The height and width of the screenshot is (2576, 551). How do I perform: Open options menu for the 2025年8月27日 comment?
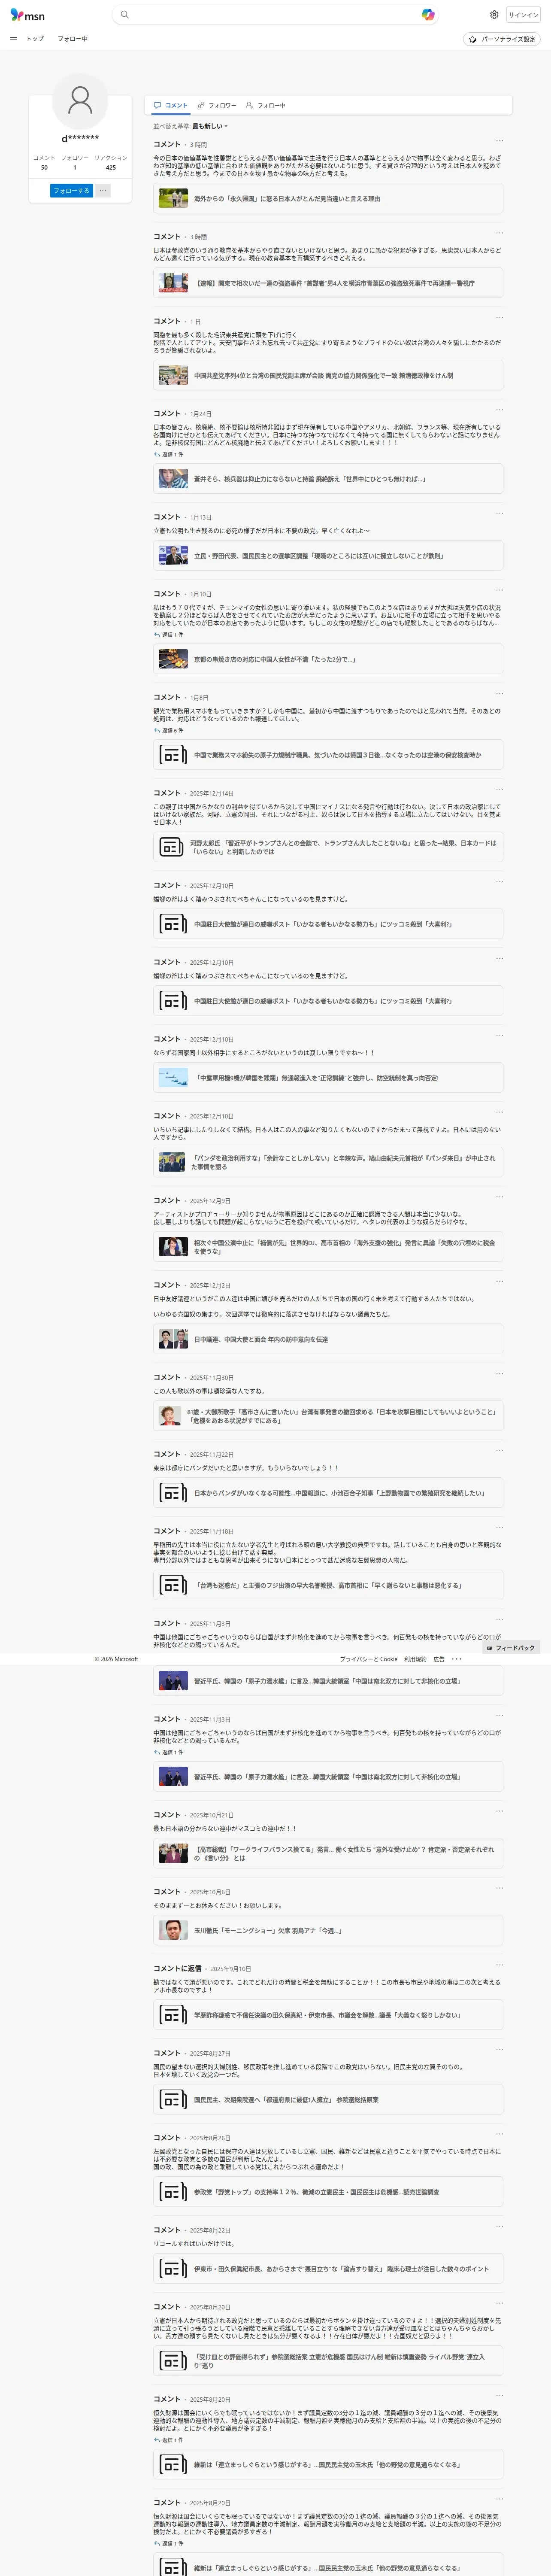(x=499, y=2049)
